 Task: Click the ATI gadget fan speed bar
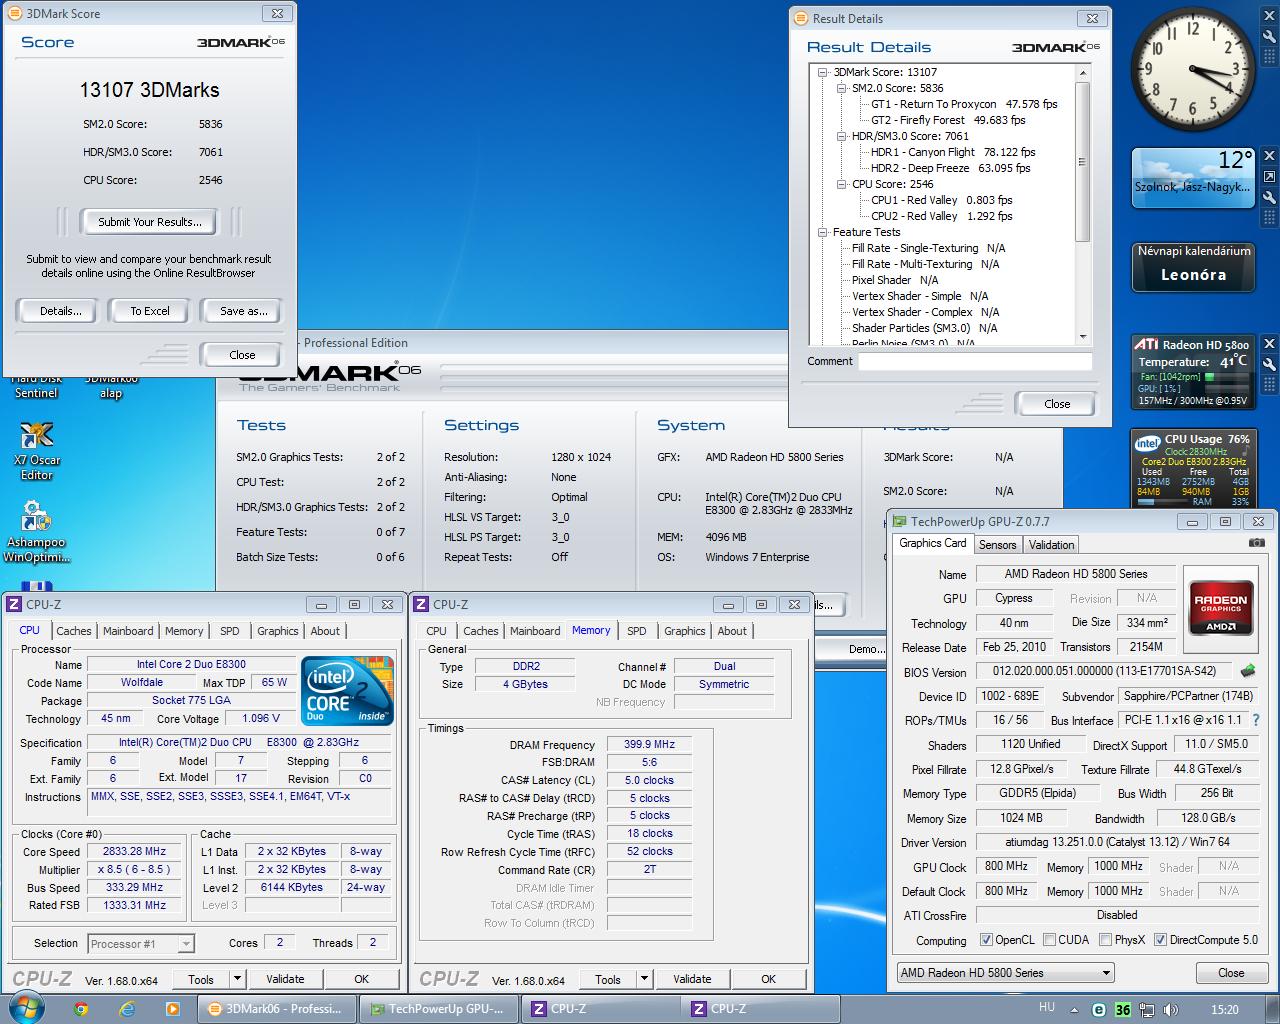pos(1226,377)
